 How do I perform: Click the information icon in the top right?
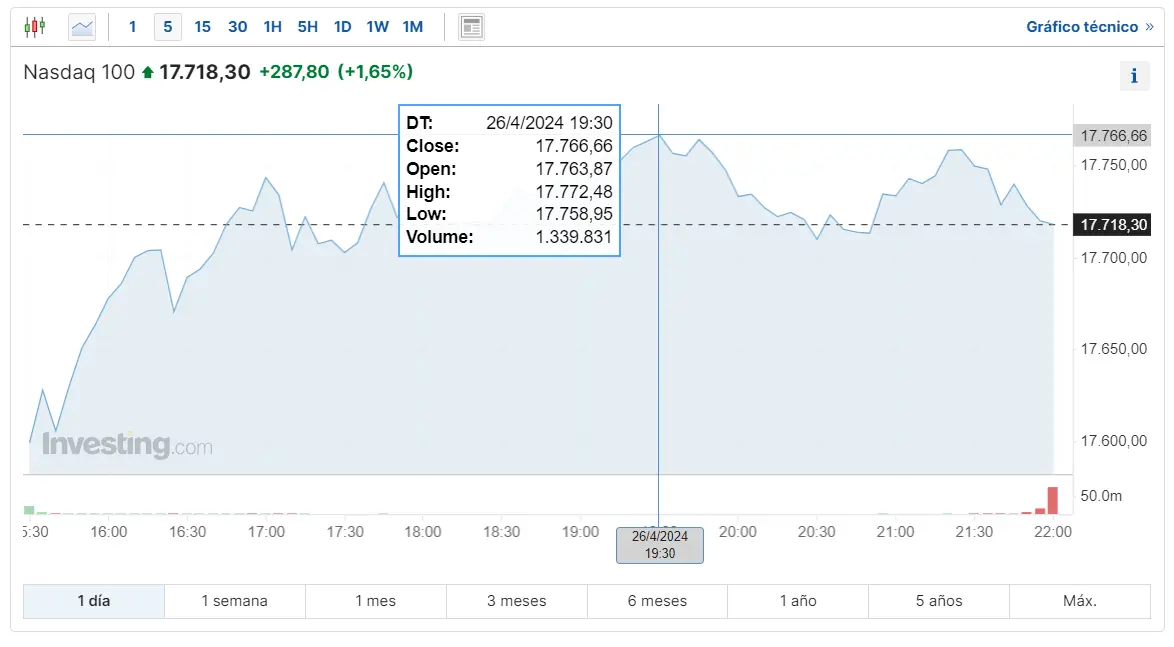(1134, 75)
